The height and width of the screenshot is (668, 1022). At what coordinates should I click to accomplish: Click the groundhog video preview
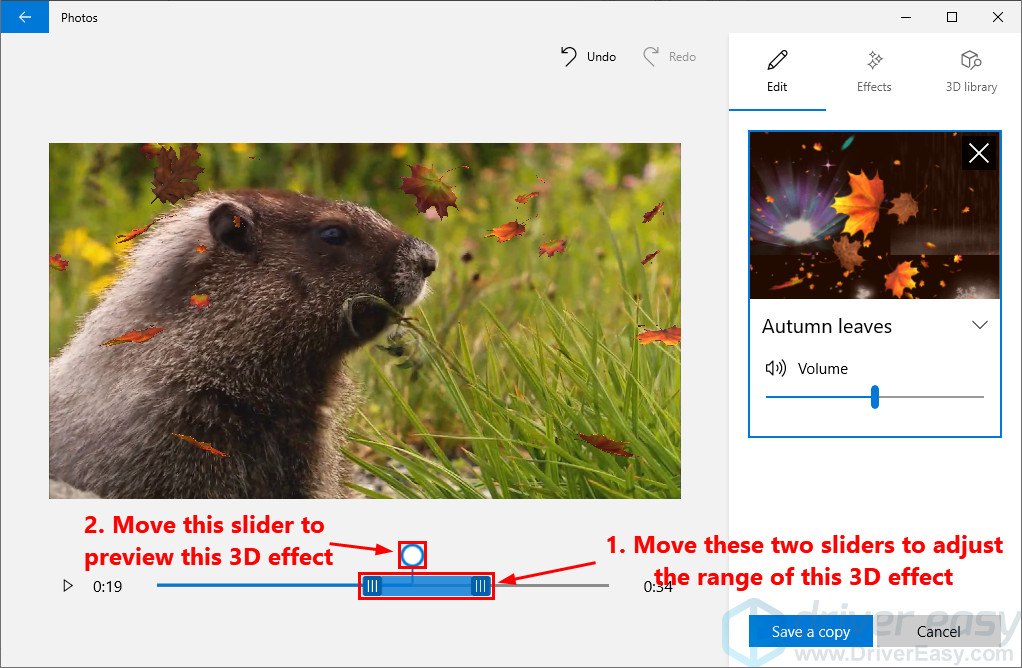(365, 321)
